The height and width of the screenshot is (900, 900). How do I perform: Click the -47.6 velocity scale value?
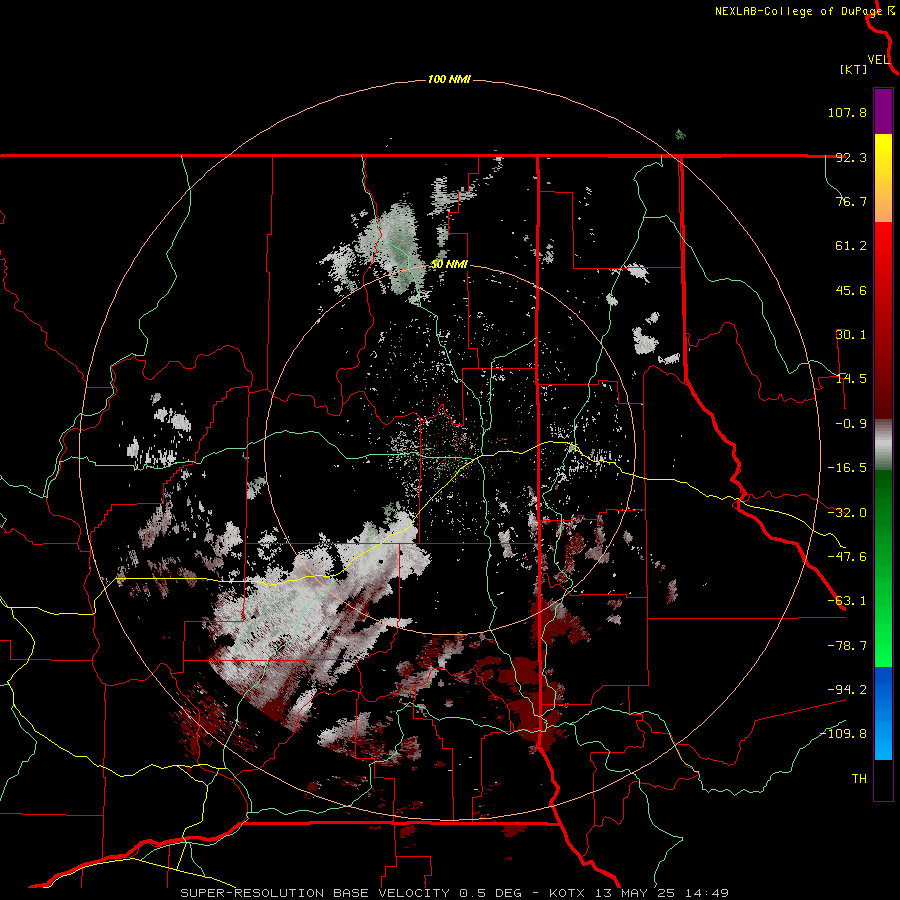pos(847,557)
